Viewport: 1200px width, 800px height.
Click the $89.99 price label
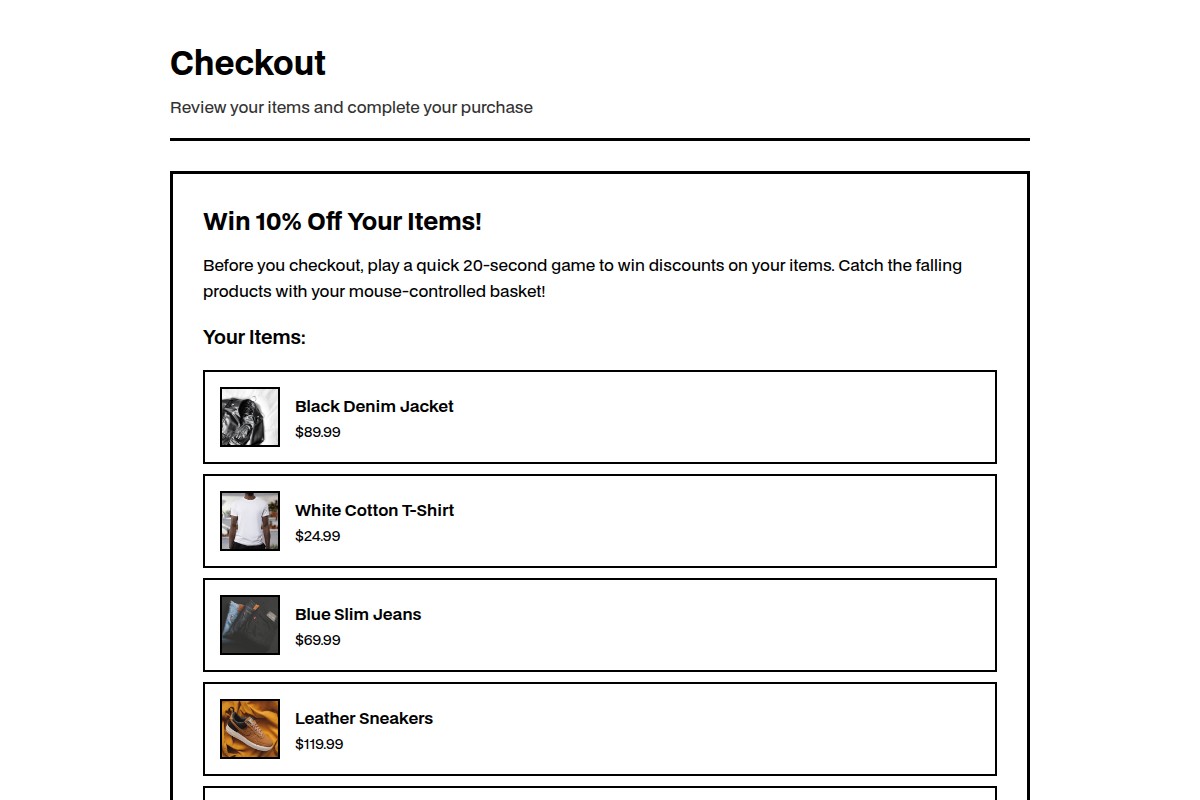coord(317,432)
